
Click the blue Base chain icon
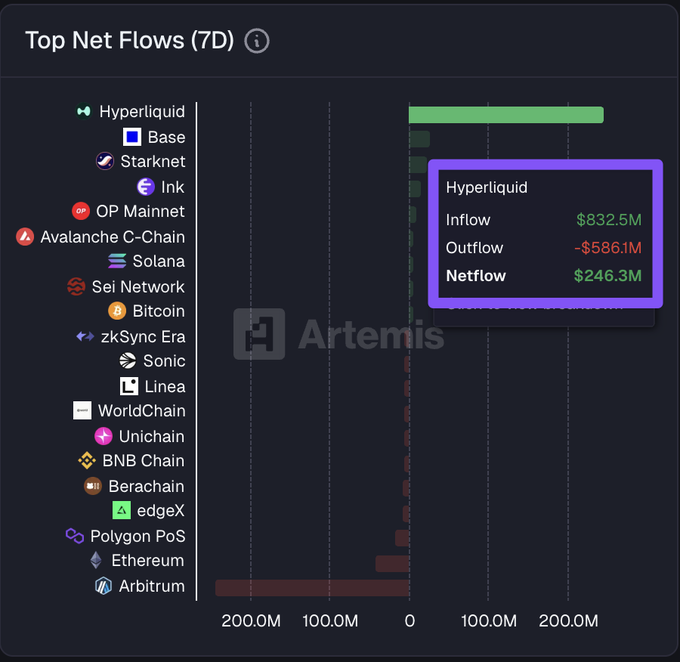[131, 137]
